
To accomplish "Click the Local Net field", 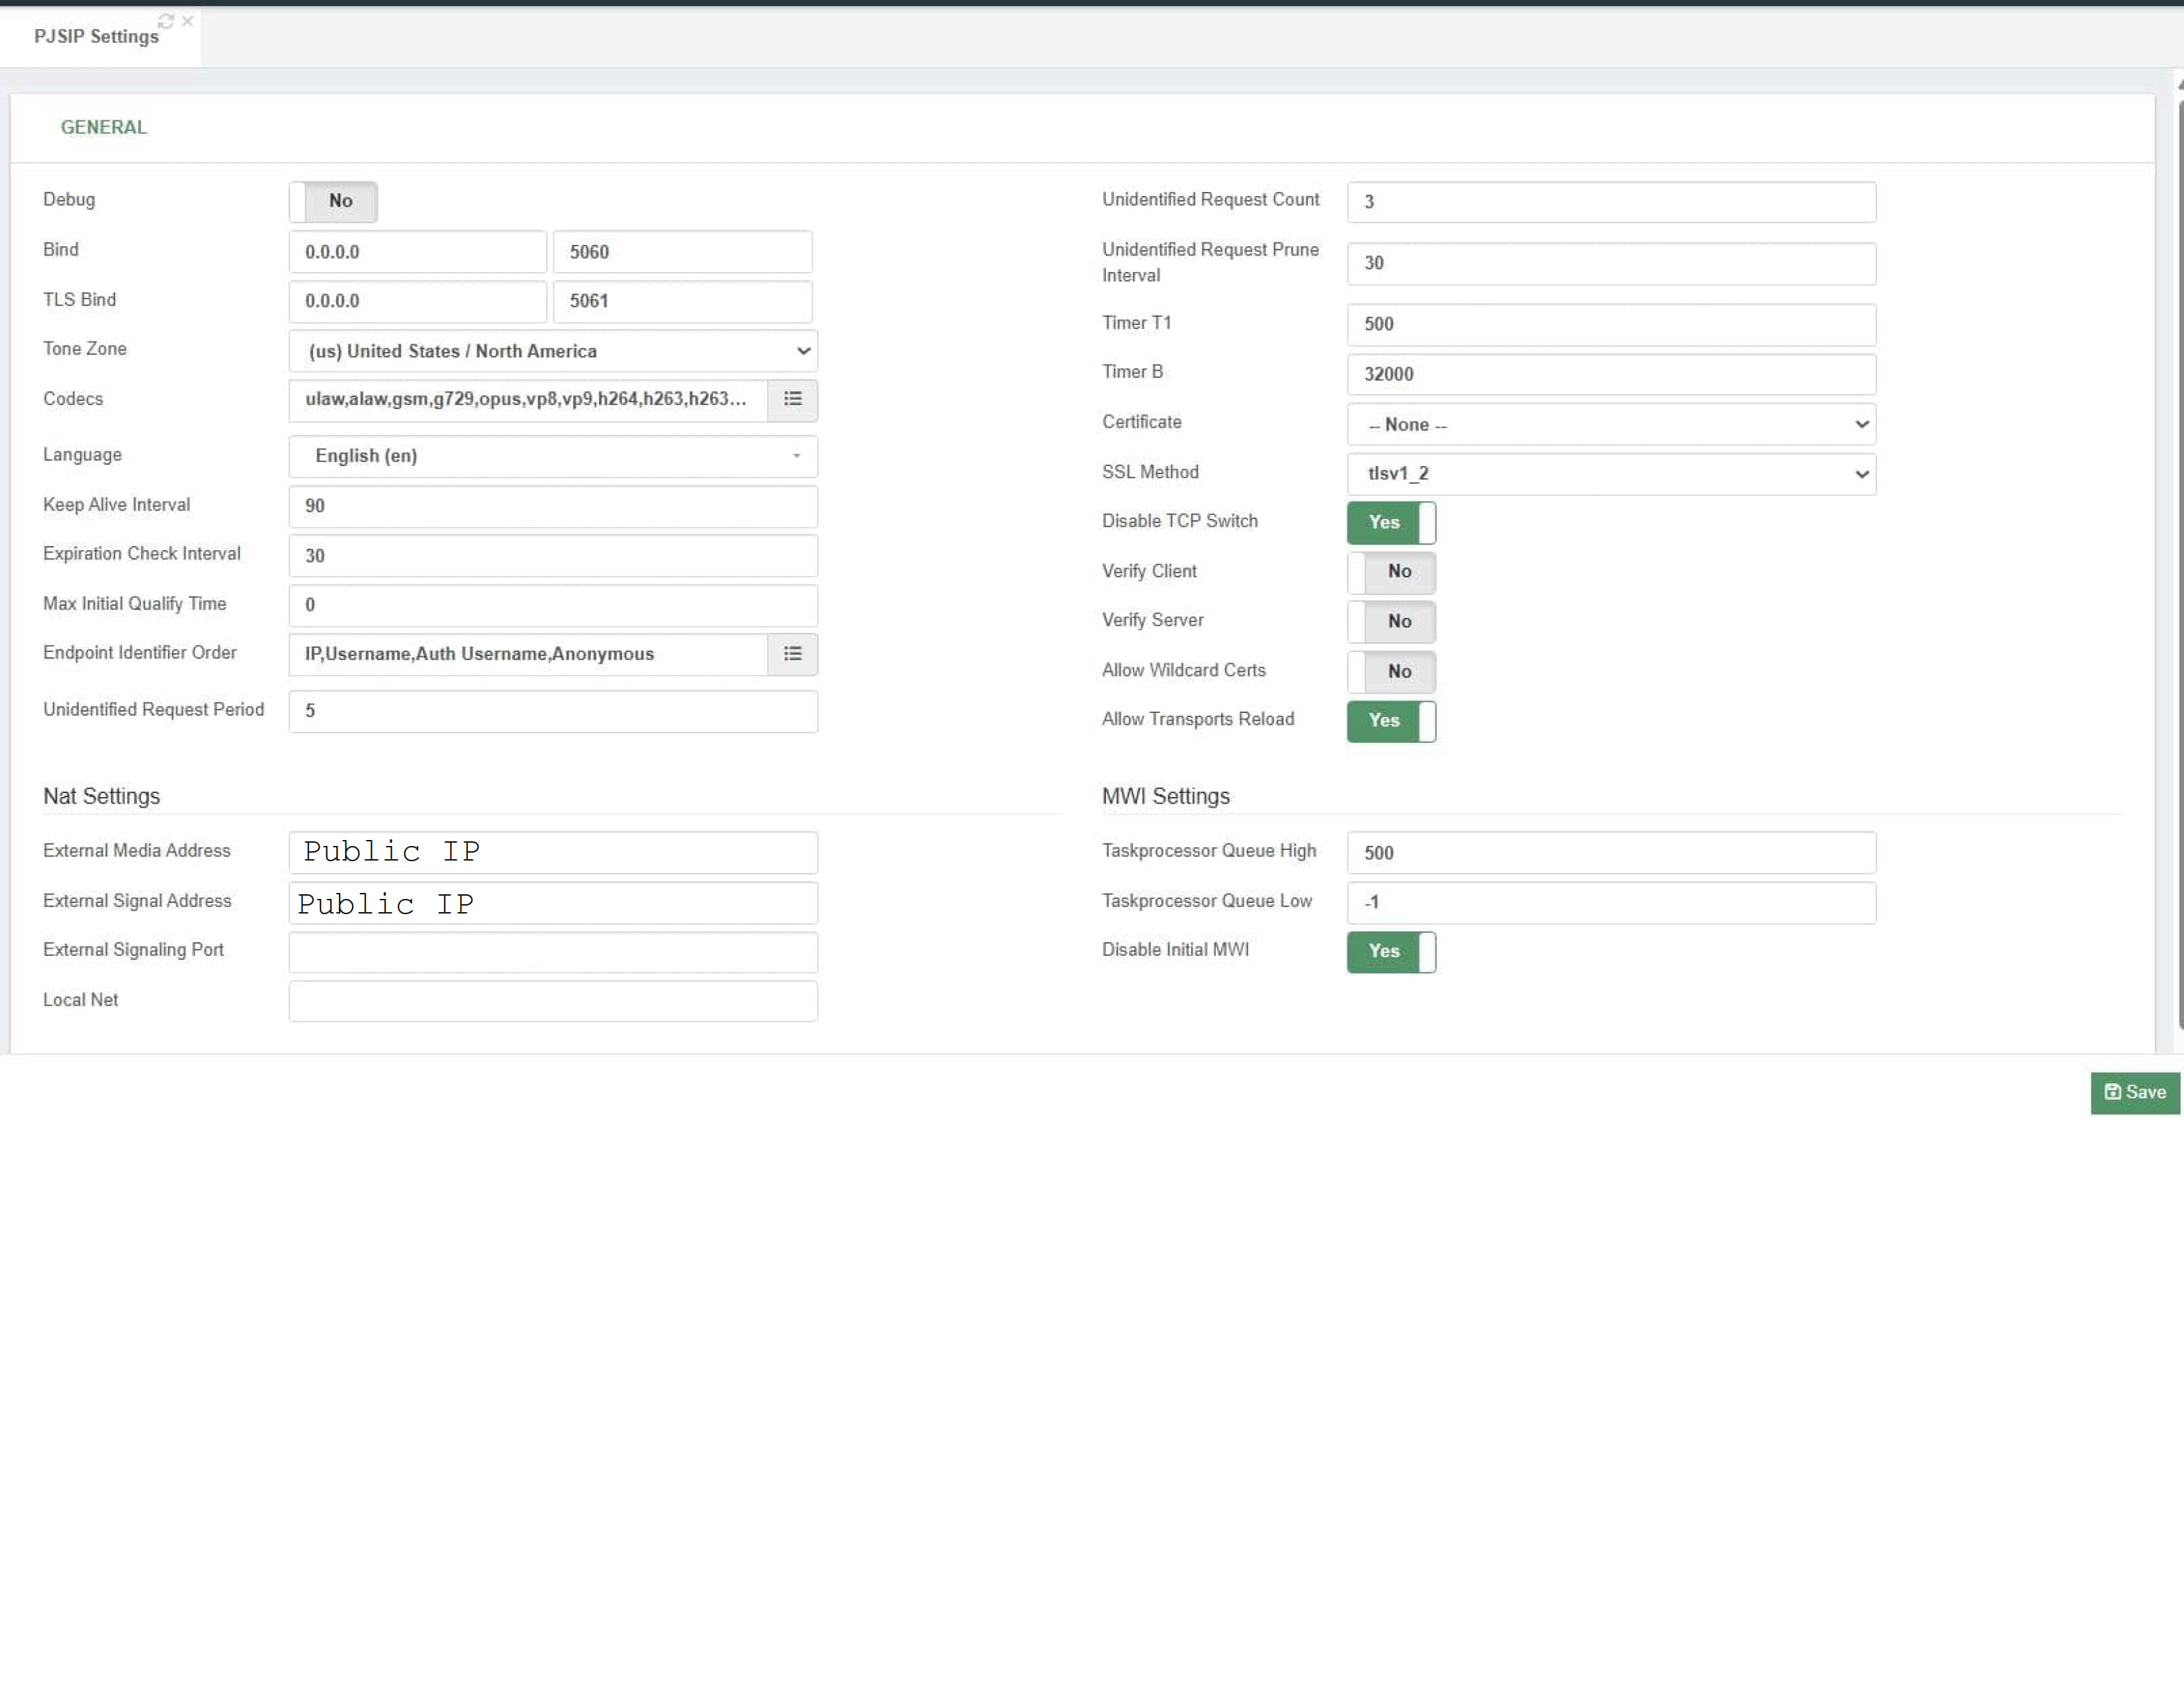I will pos(553,1002).
